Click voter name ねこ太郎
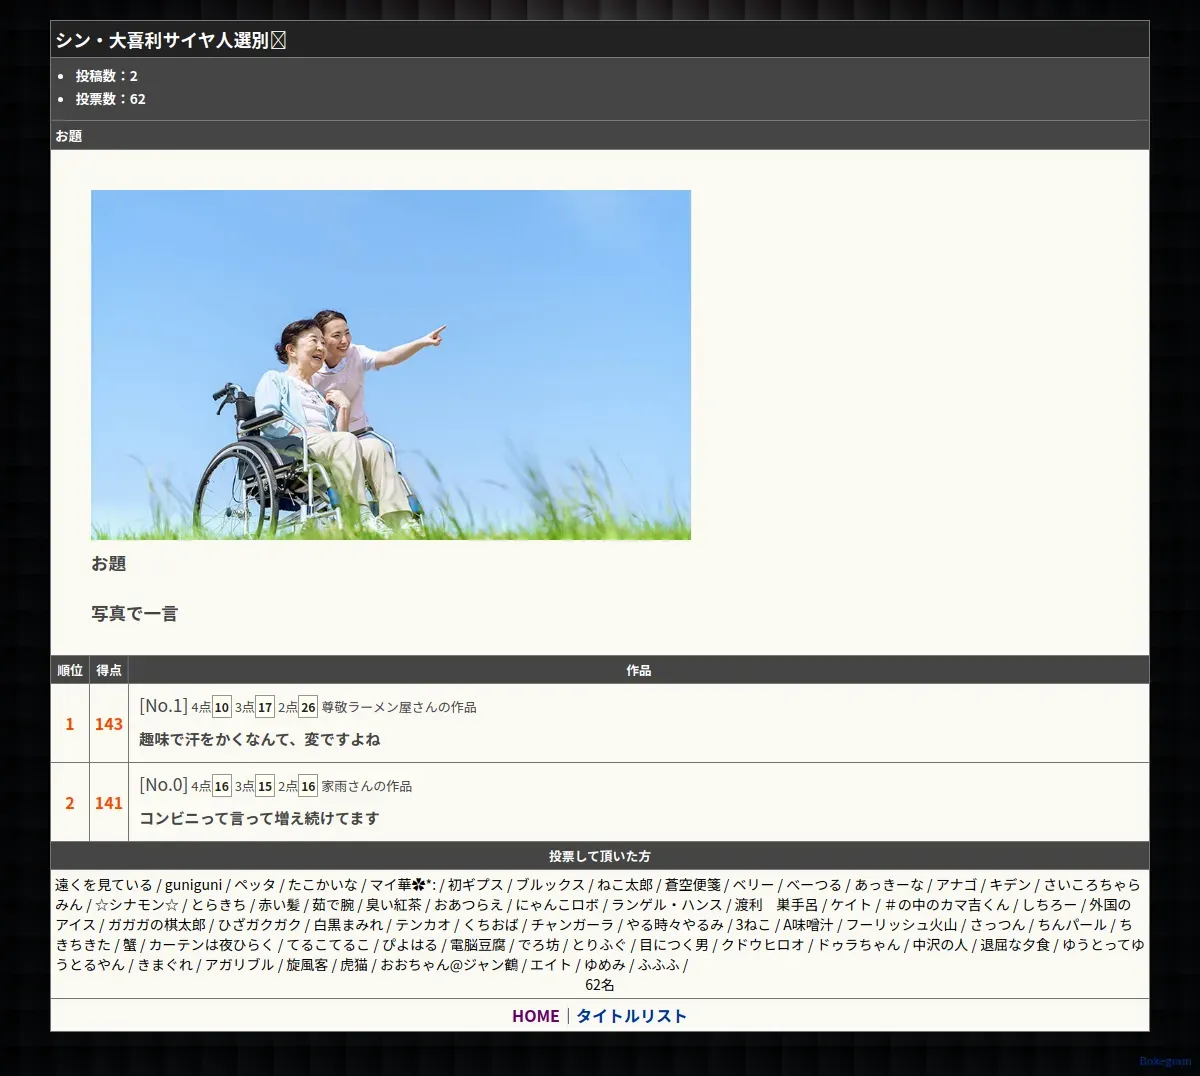Screen dimensions: 1200x1076 tap(625, 885)
